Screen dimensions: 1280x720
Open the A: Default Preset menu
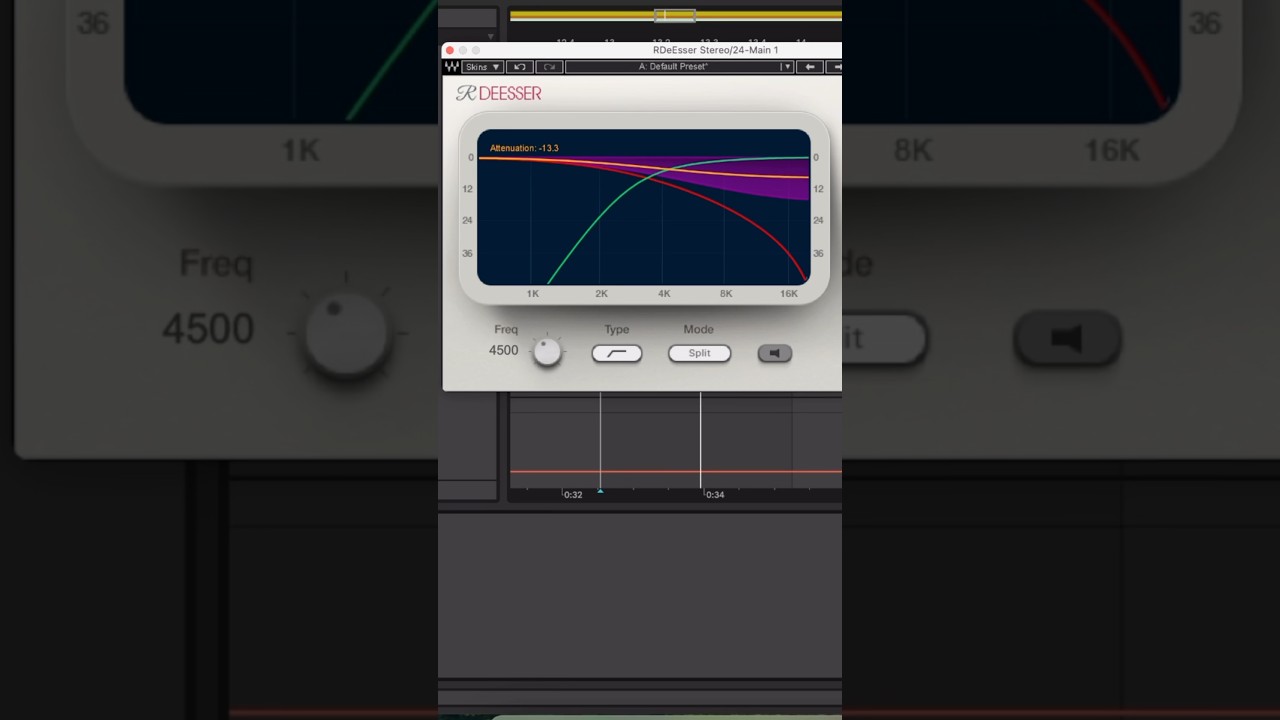click(x=679, y=67)
